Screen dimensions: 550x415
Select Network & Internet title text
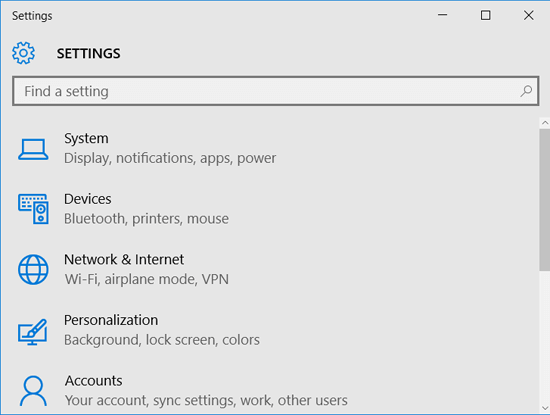[124, 260]
